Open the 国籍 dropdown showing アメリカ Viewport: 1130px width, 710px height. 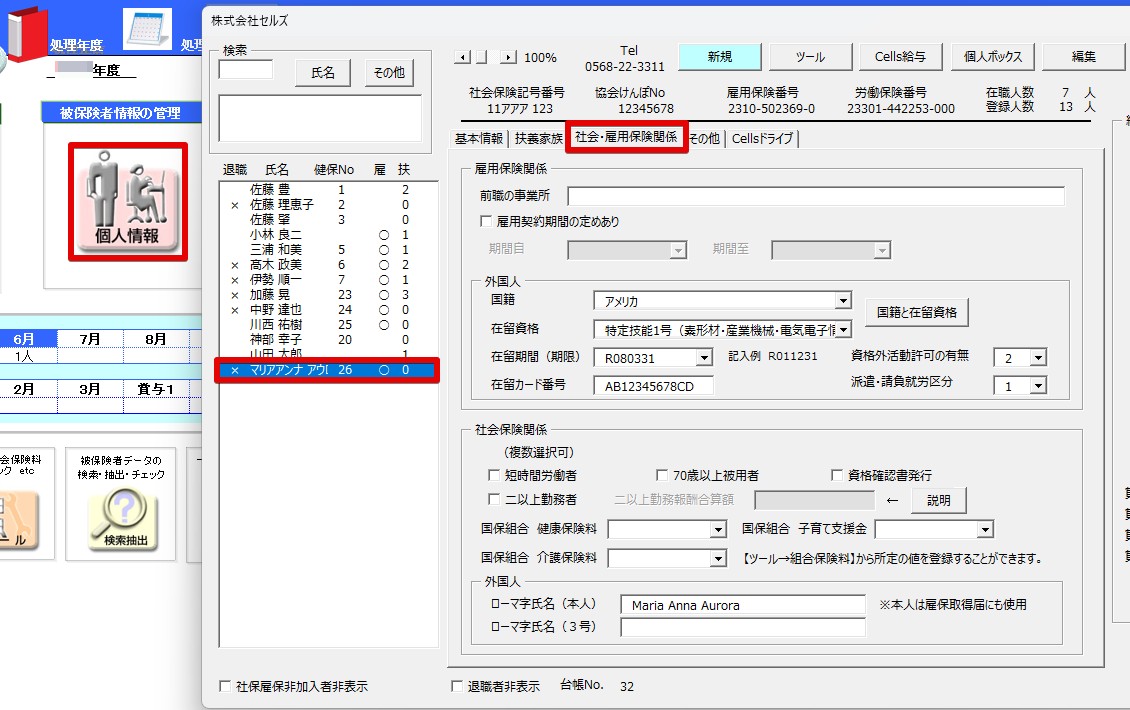pos(843,301)
